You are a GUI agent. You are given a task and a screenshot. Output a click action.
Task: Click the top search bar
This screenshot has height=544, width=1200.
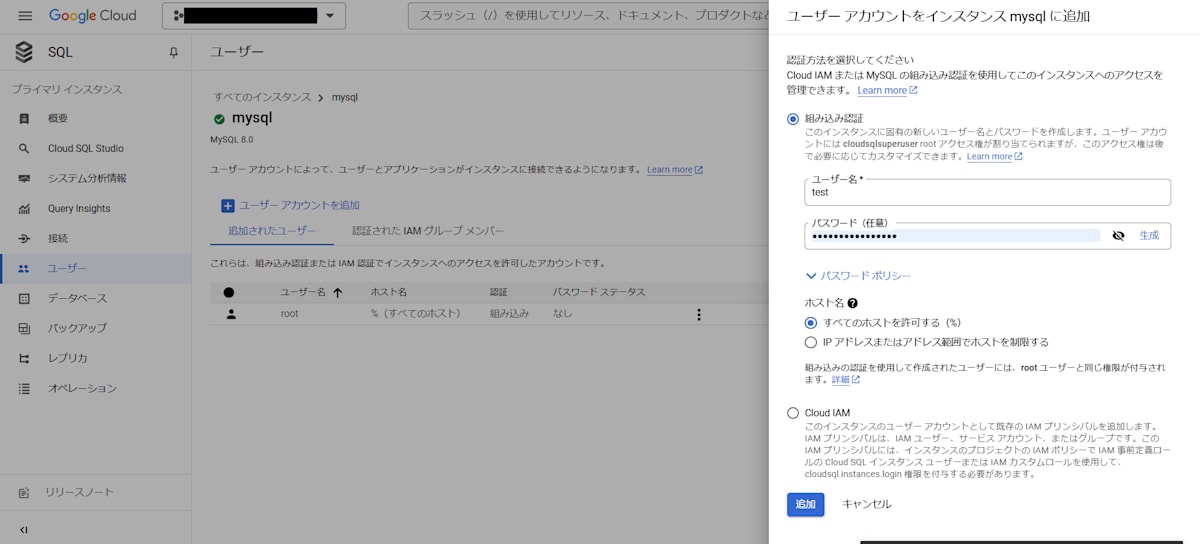click(588, 16)
